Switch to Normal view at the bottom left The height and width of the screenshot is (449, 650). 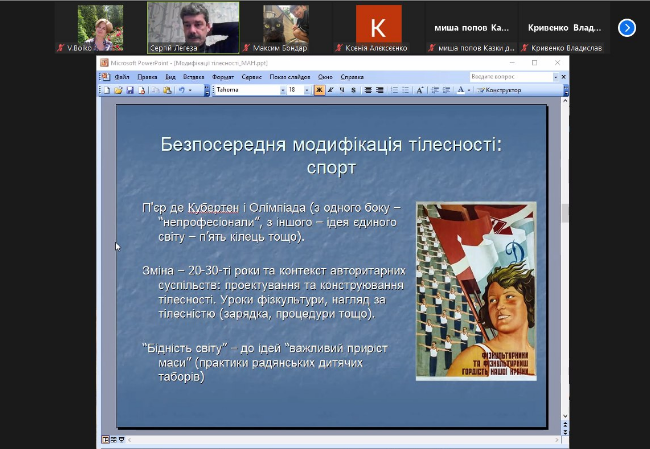click(x=105, y=439)
